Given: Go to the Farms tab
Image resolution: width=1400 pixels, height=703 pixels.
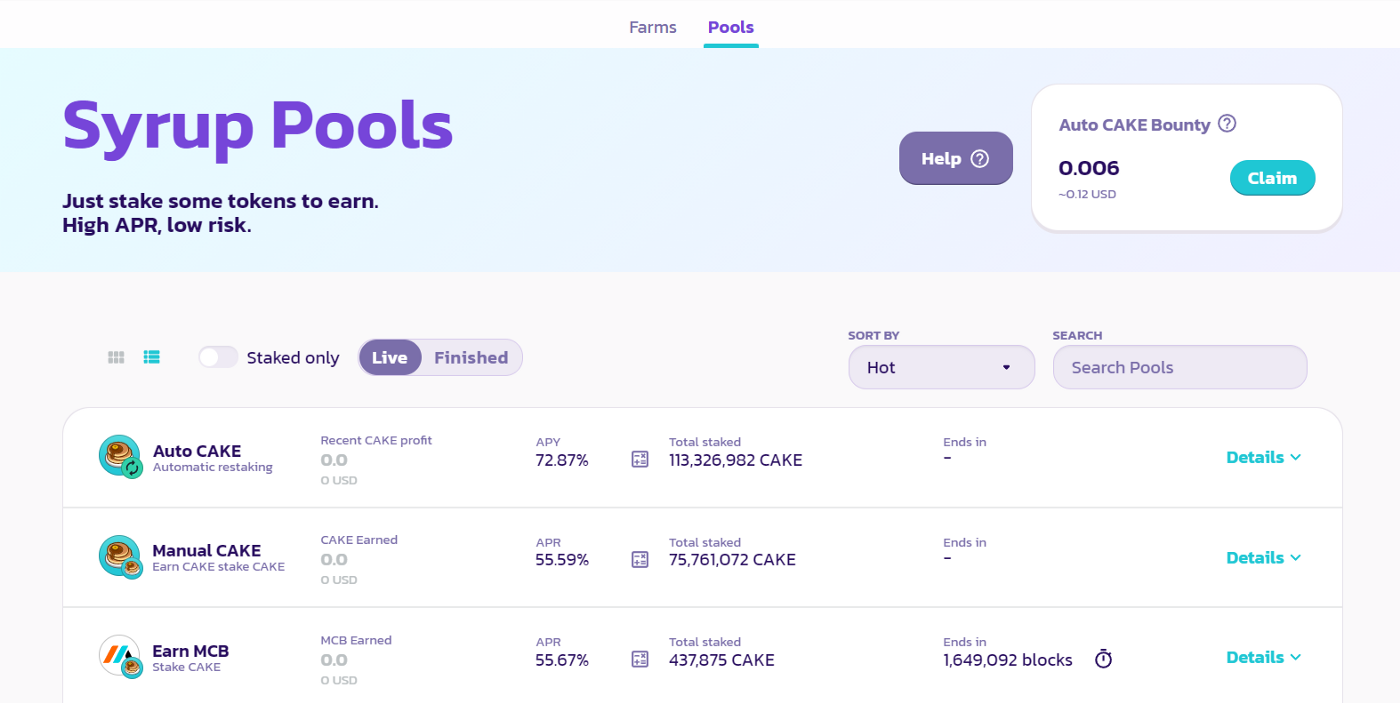Looking at the screenshot, I should [653, 27].
